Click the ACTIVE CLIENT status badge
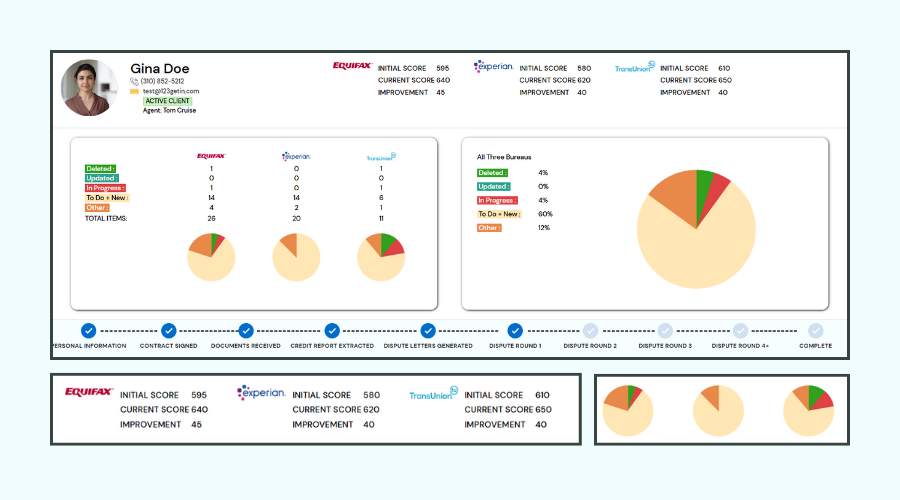Screen dimensions: 900x500 [x=167, y=101]
